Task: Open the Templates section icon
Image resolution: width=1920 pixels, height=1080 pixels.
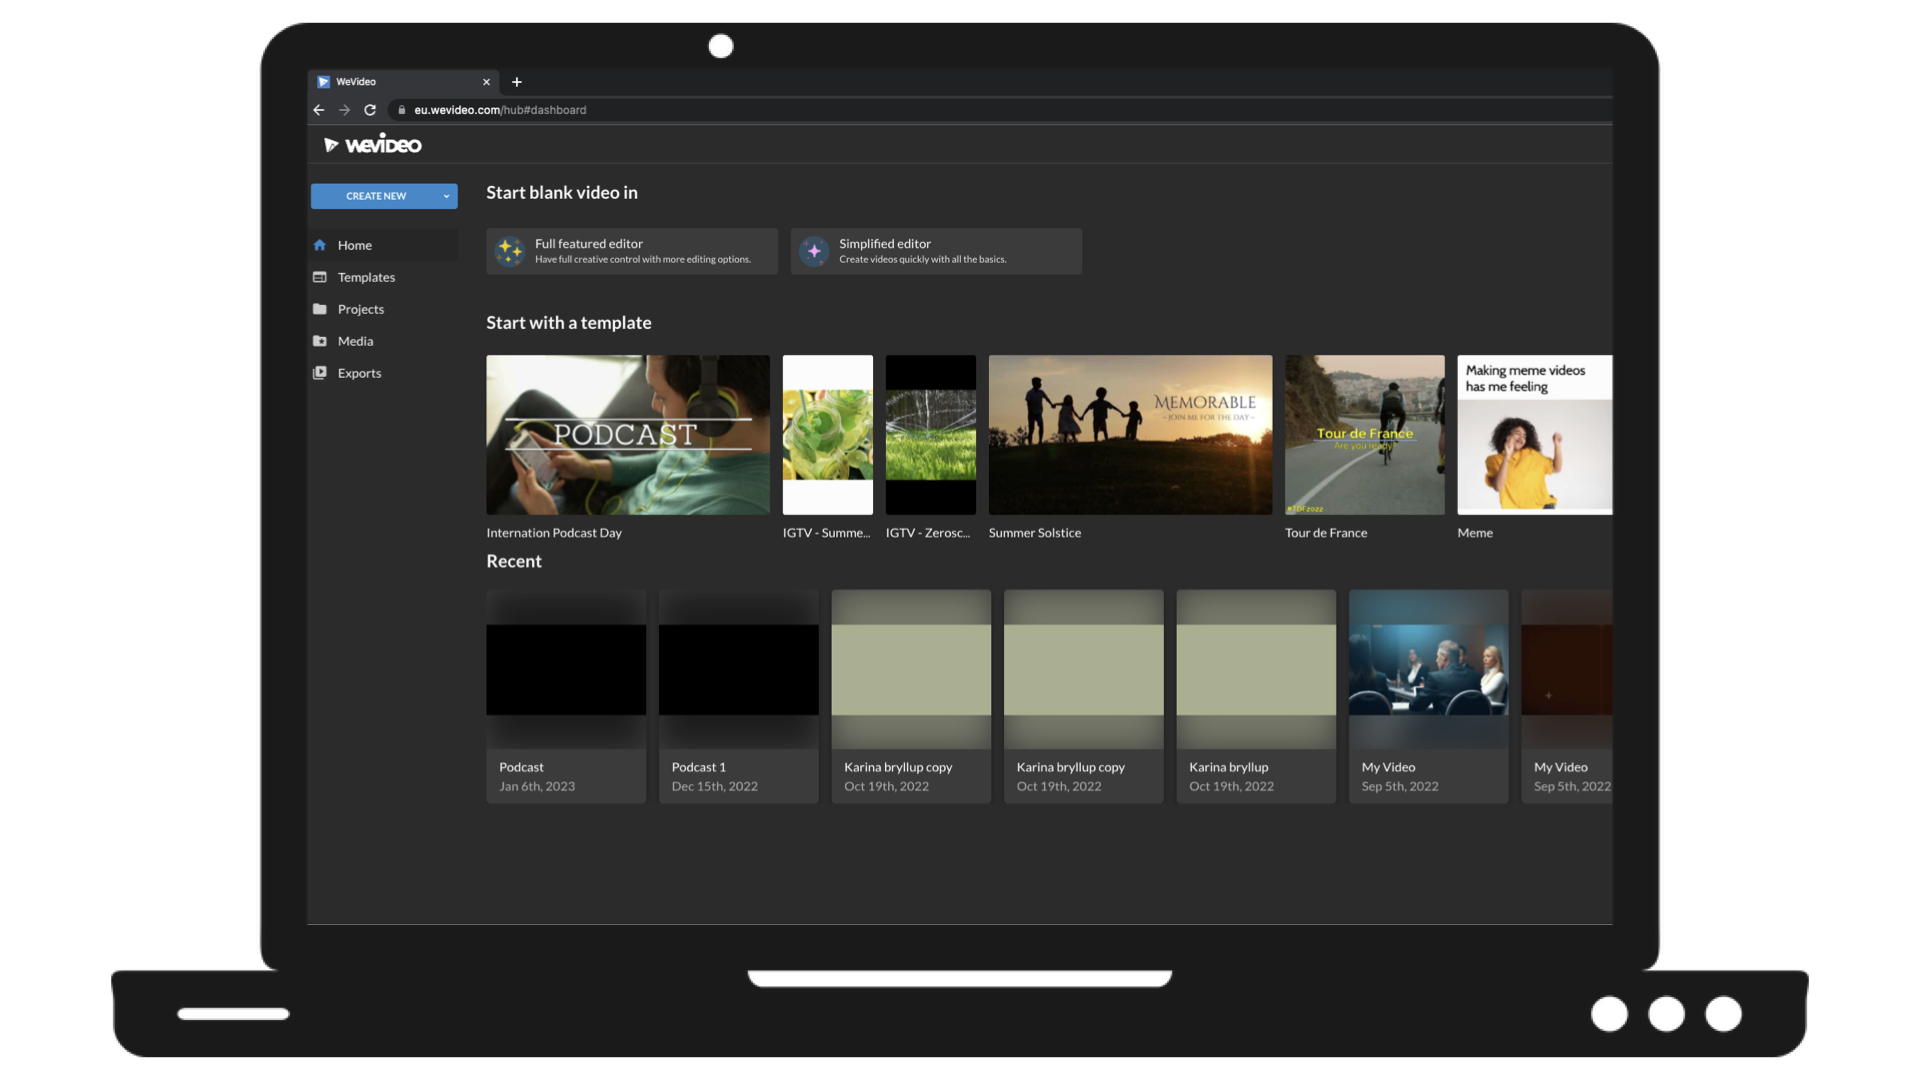Action: pos(320,276)
